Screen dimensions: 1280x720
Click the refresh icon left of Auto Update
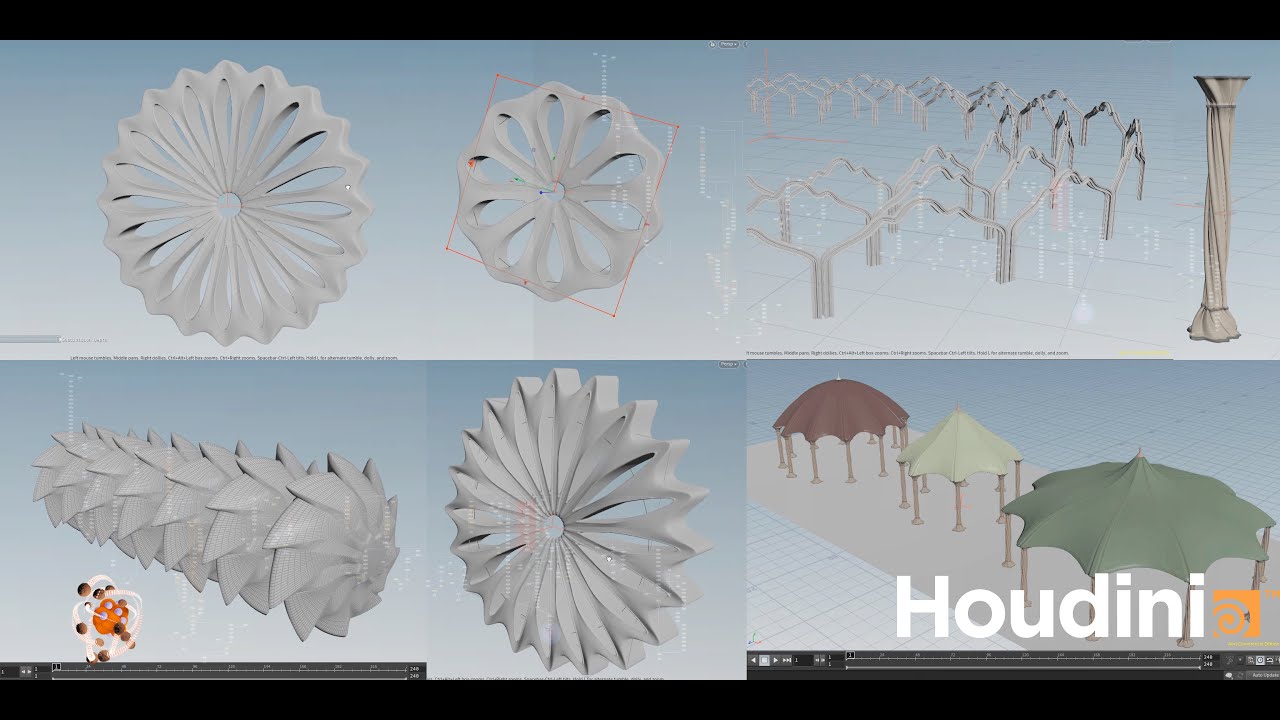click(x=1240, y=676)
